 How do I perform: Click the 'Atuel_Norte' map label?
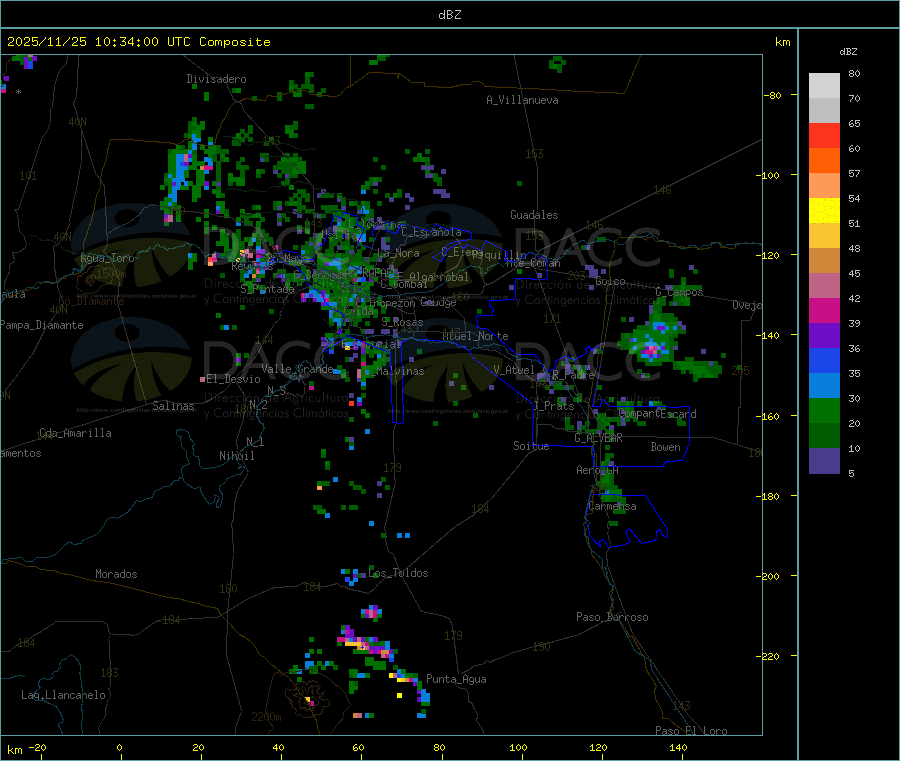tap(475, 336)
